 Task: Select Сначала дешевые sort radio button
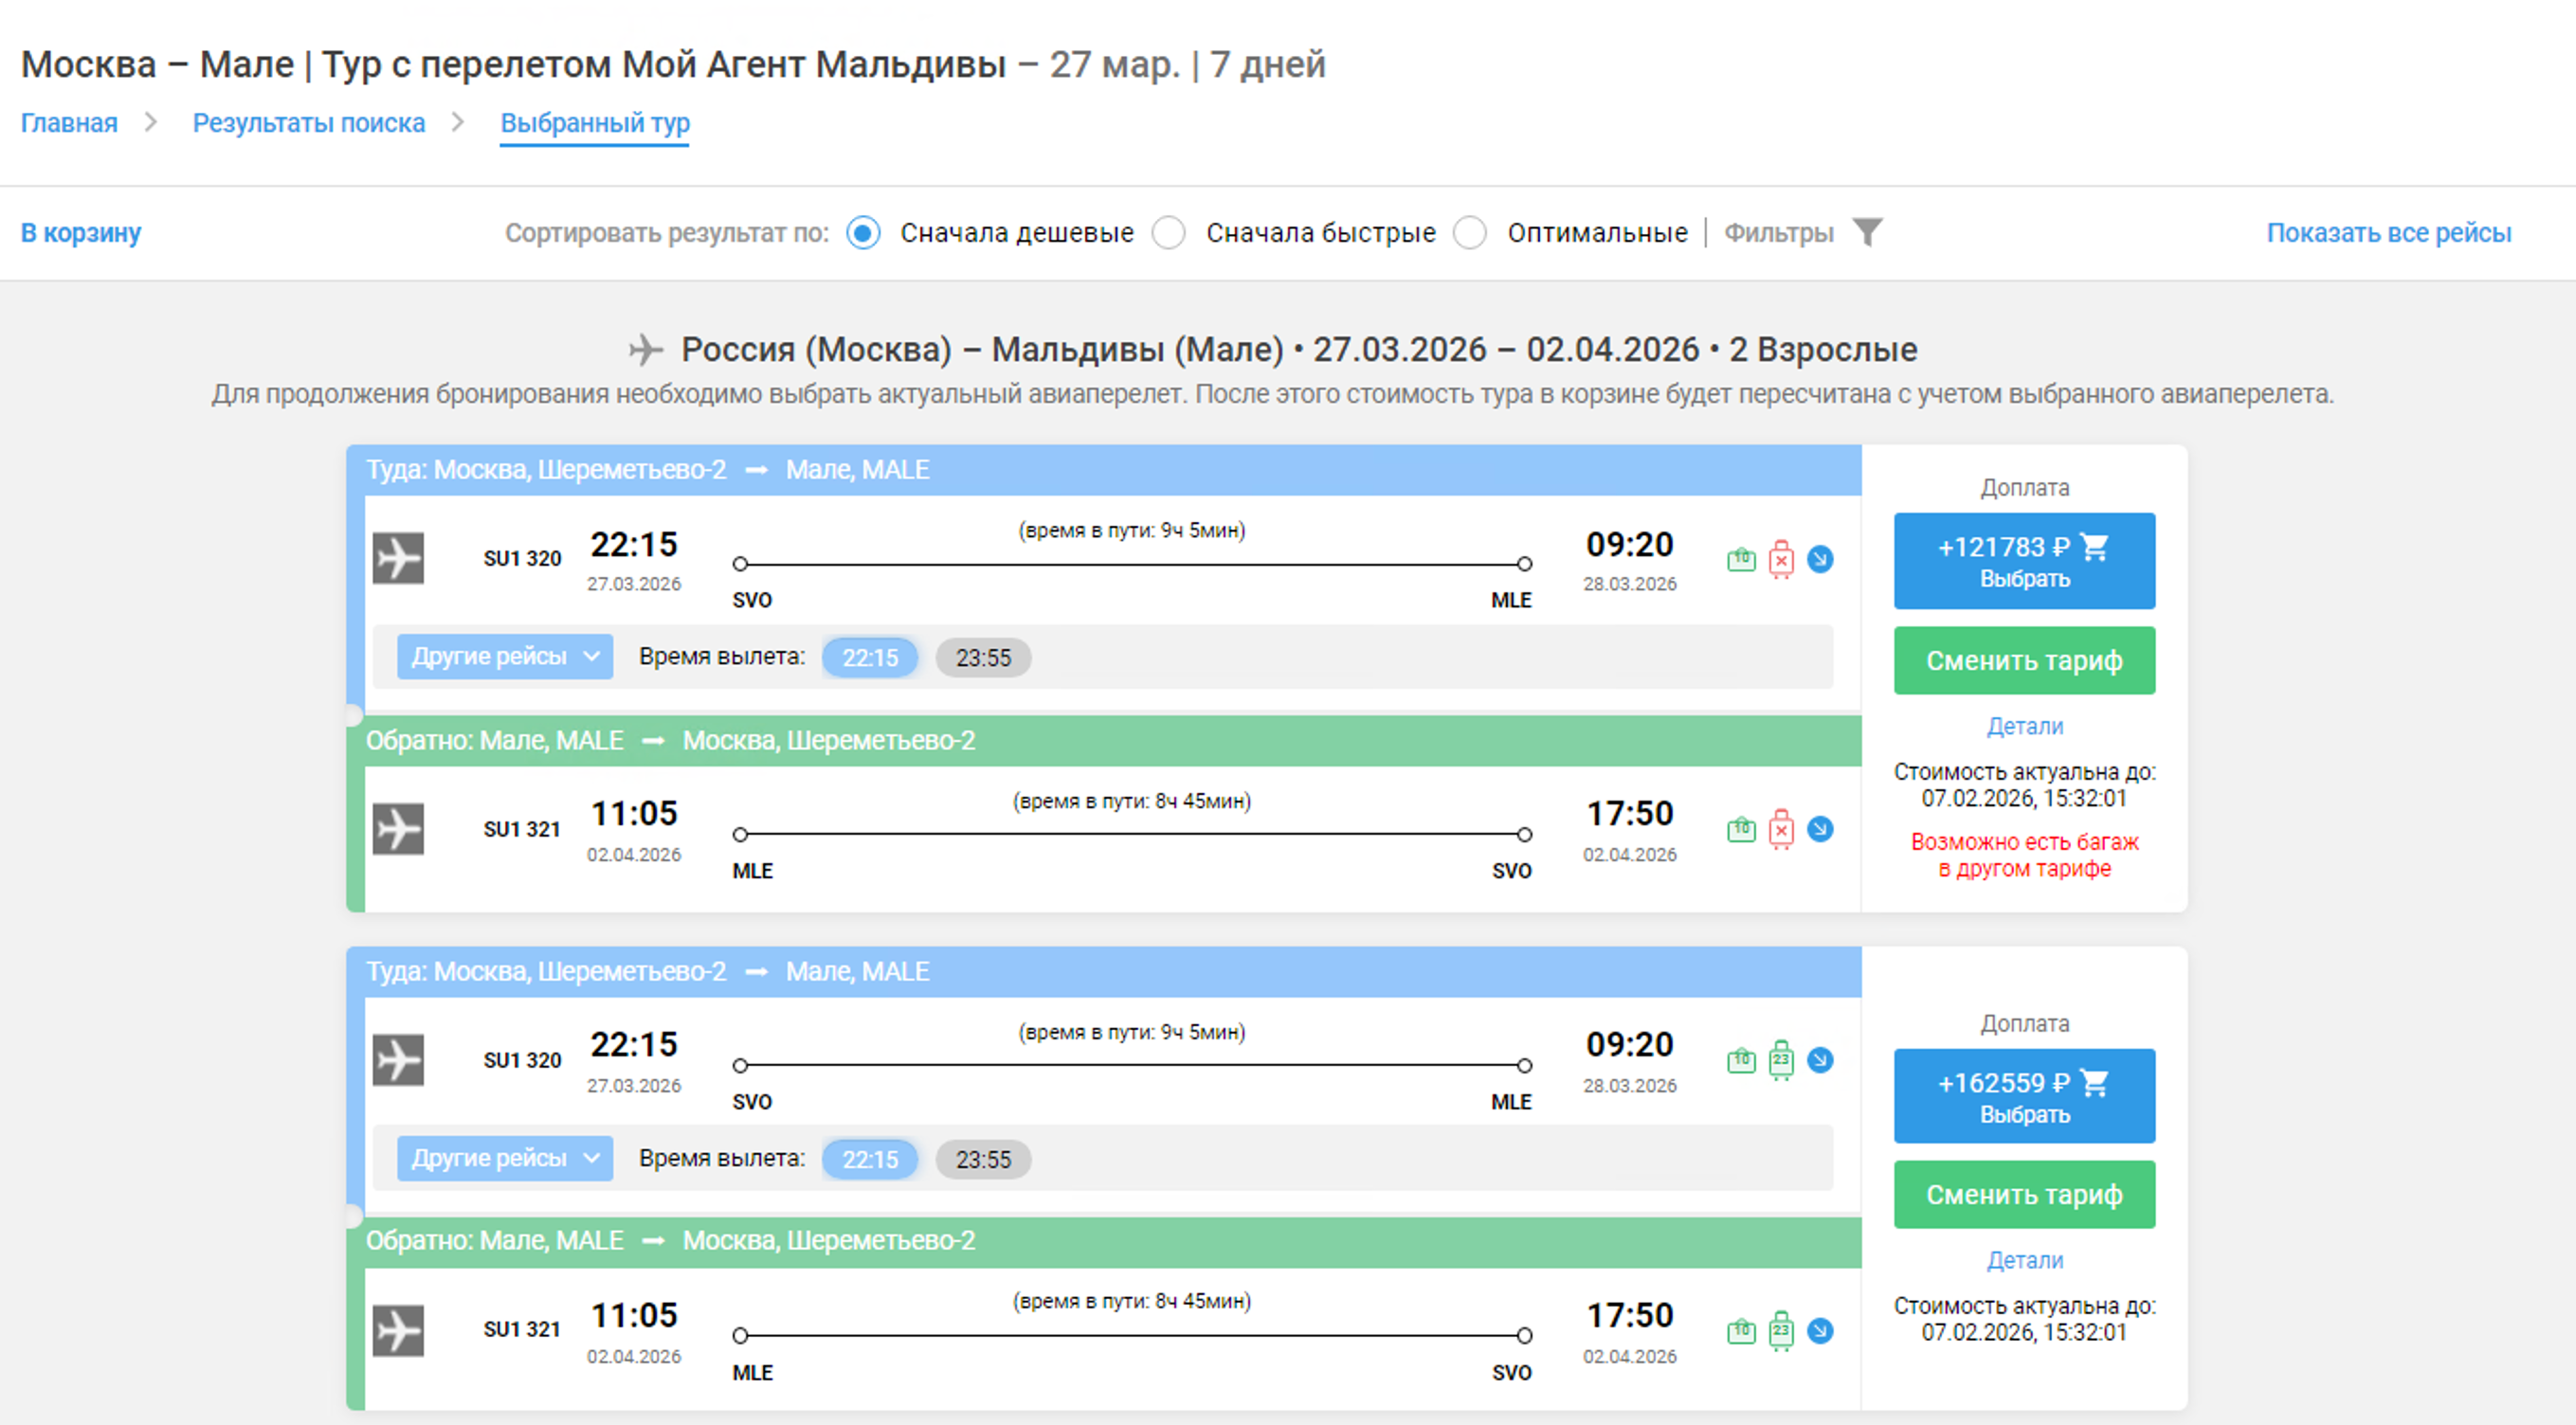[863, 233]
